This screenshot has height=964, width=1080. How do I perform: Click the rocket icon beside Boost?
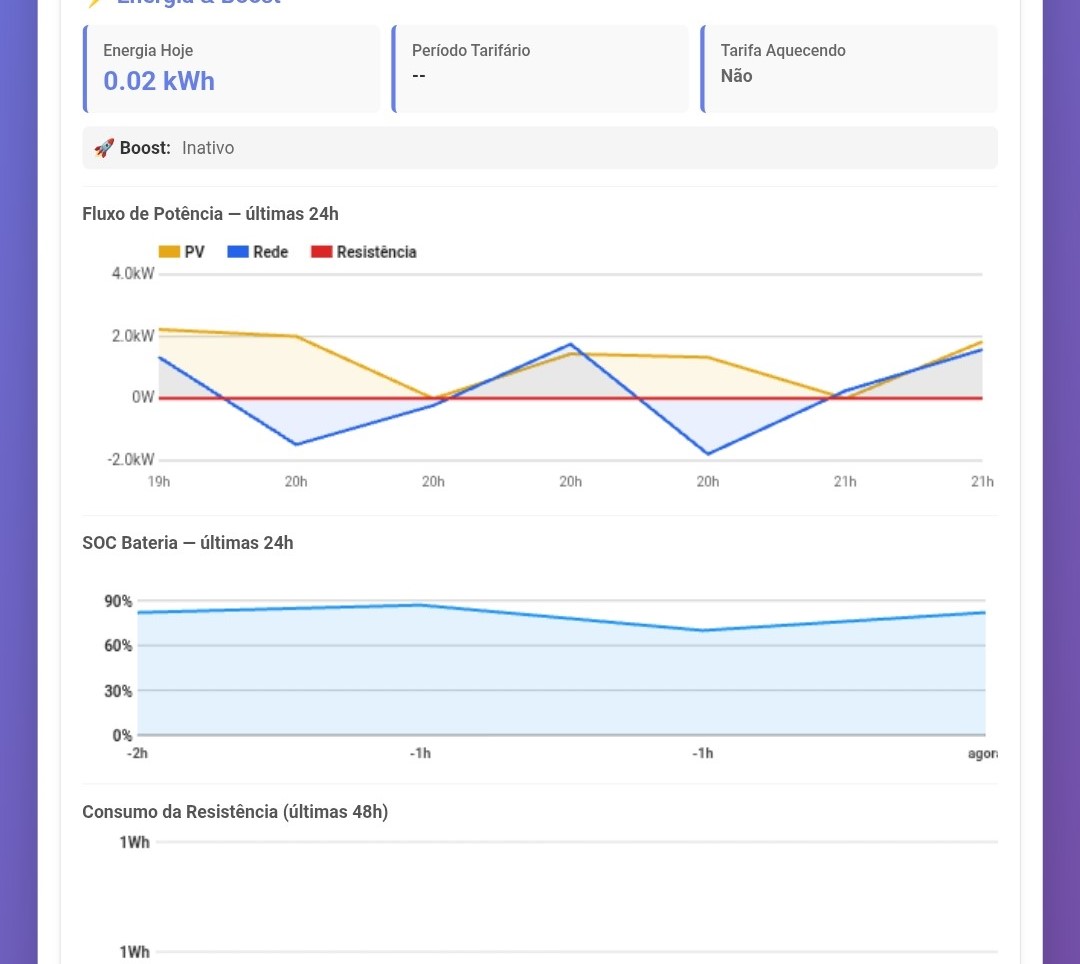click(104, 148)
